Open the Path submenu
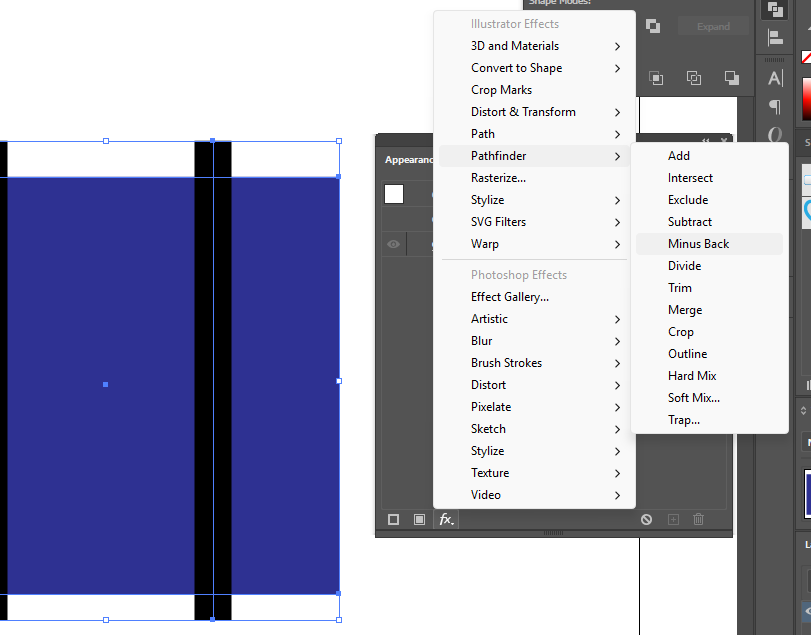The height and width of the screenshot is (635, 811). tap(534, 134)
